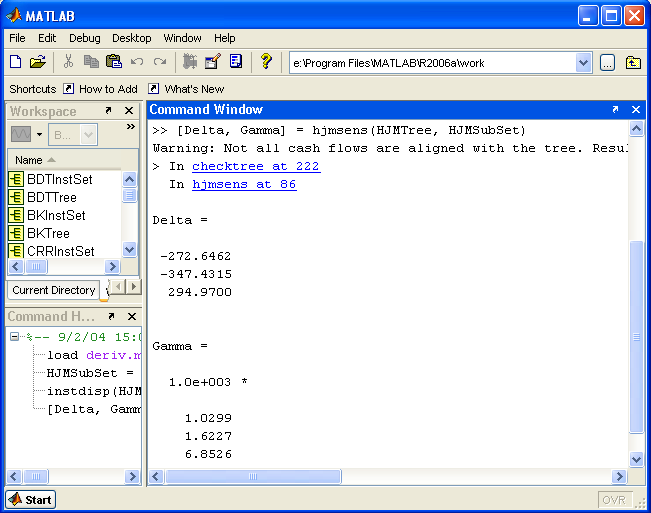
Task: Click Workspace horizontal scrollbar thumb
Action: pyautogui.click(x=36, y=266)
